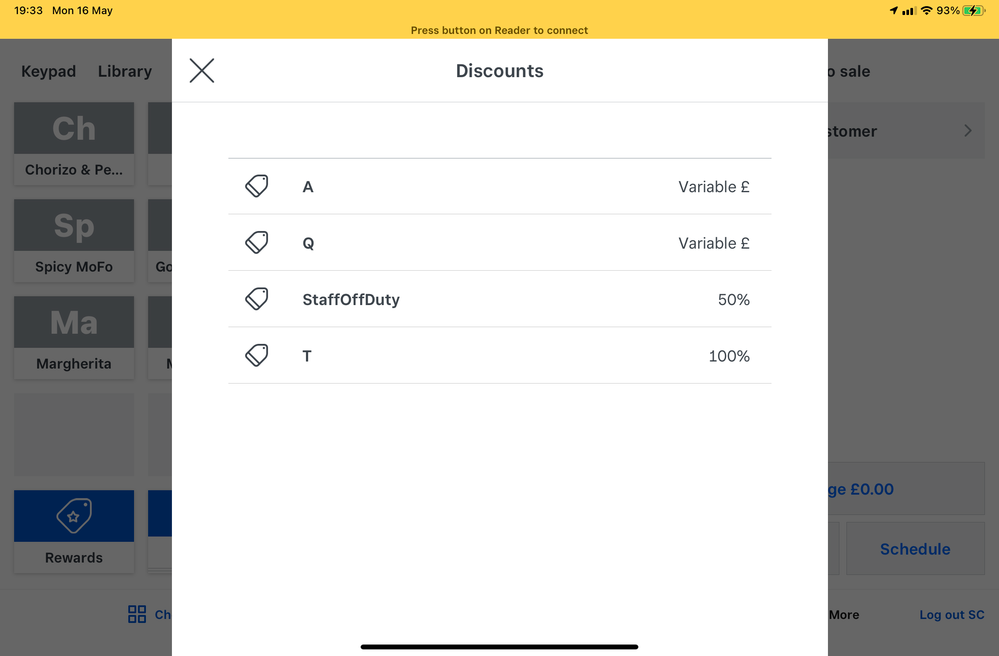Expand the customer row chevron

click(x=967, y=131)
